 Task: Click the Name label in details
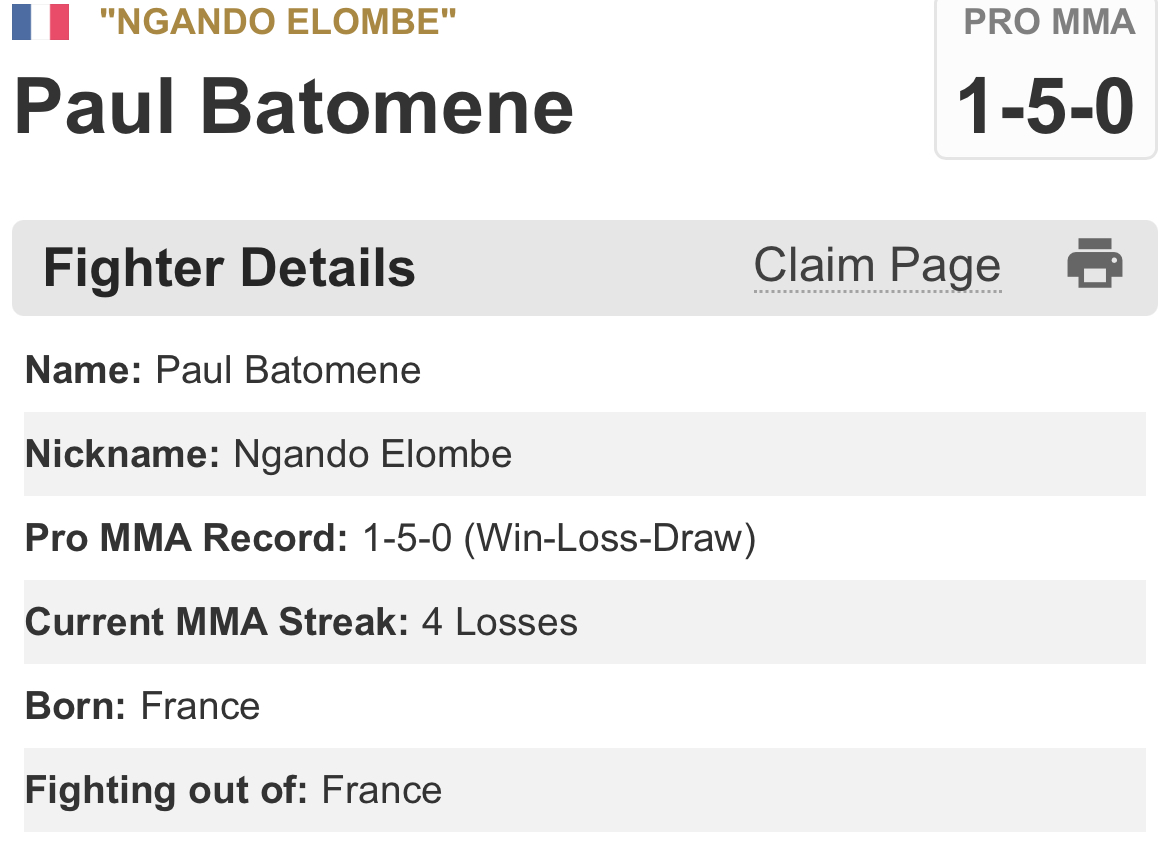point(84,371)
